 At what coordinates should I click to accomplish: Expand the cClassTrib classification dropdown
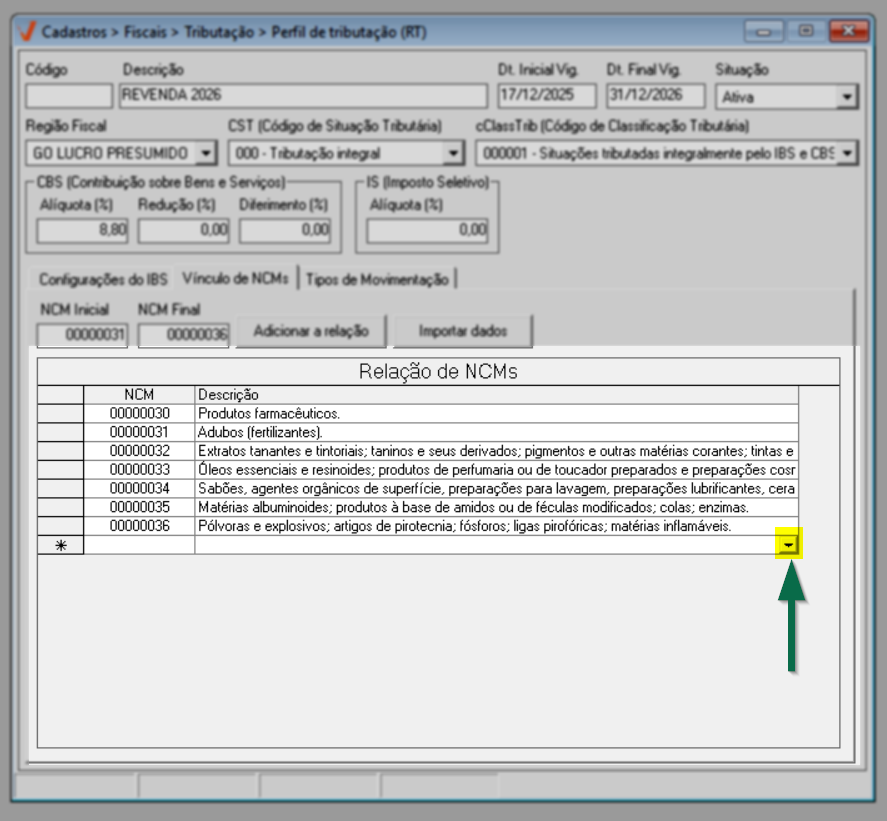pos(847,153)
